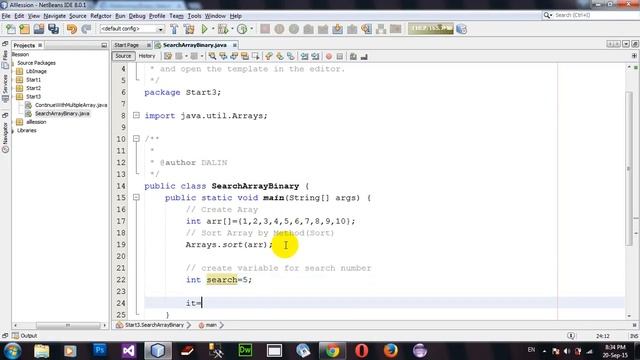Open the Profile Project dropdown arrow
Image resolution: width=640 pixels, height=360 pixels.
click(251, 29)
